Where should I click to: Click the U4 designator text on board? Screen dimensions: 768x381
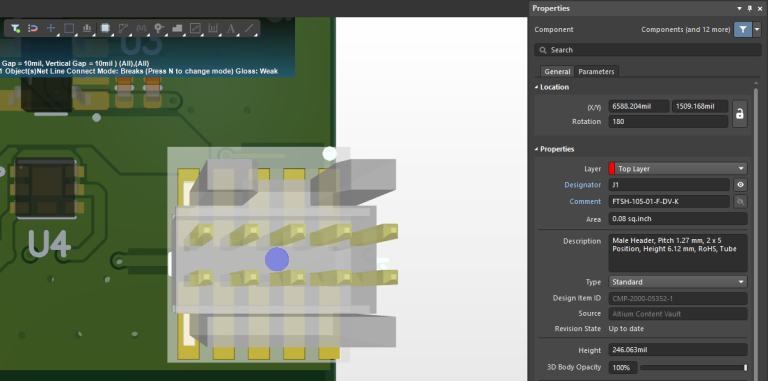coord(49,245)
